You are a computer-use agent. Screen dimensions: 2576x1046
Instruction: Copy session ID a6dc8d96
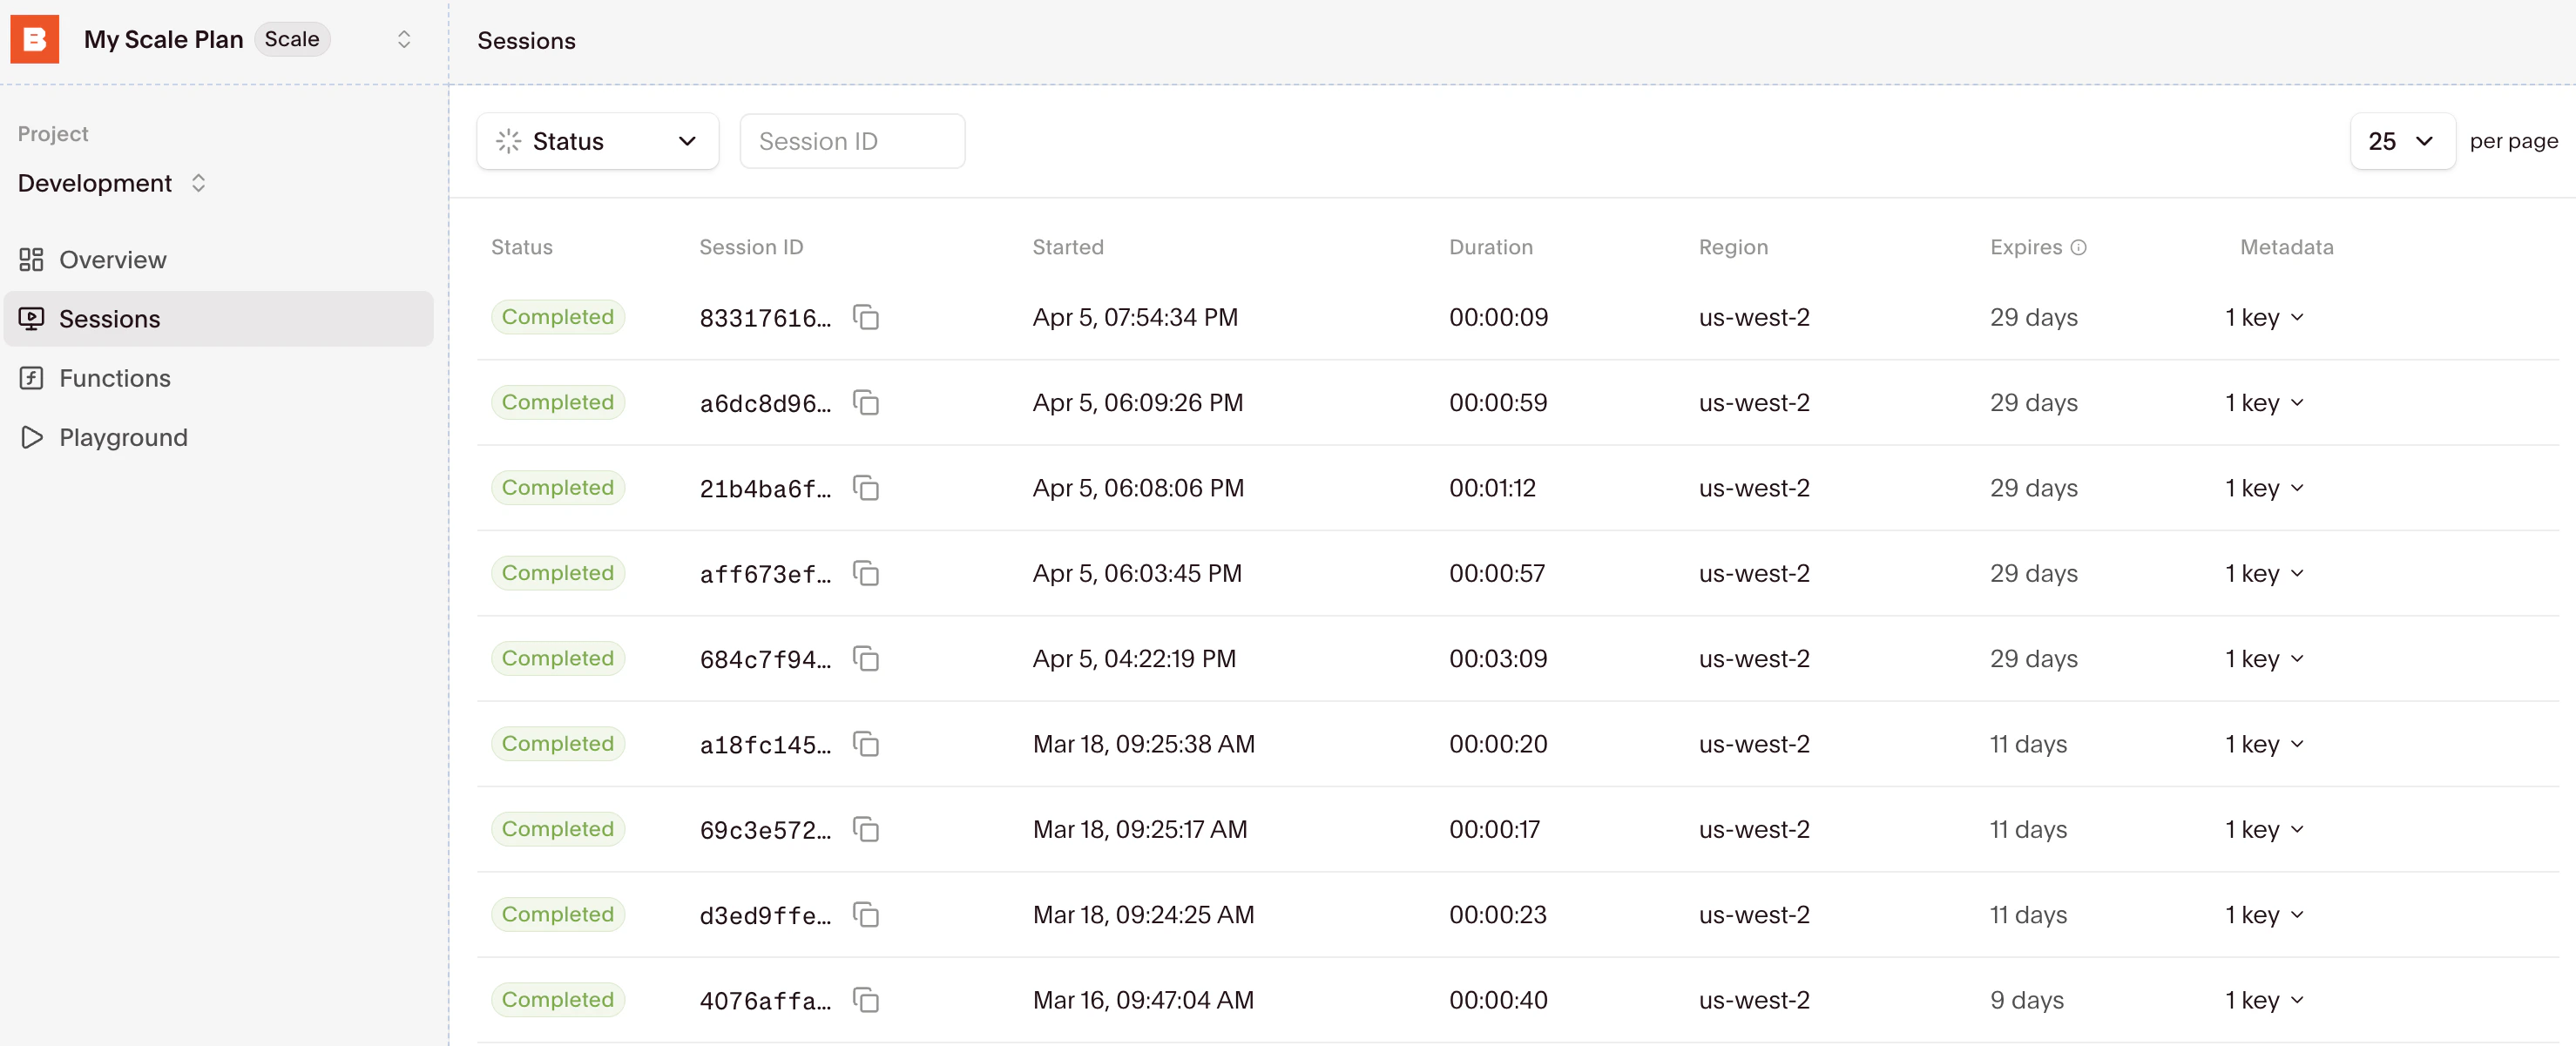[x=865, y=403]
